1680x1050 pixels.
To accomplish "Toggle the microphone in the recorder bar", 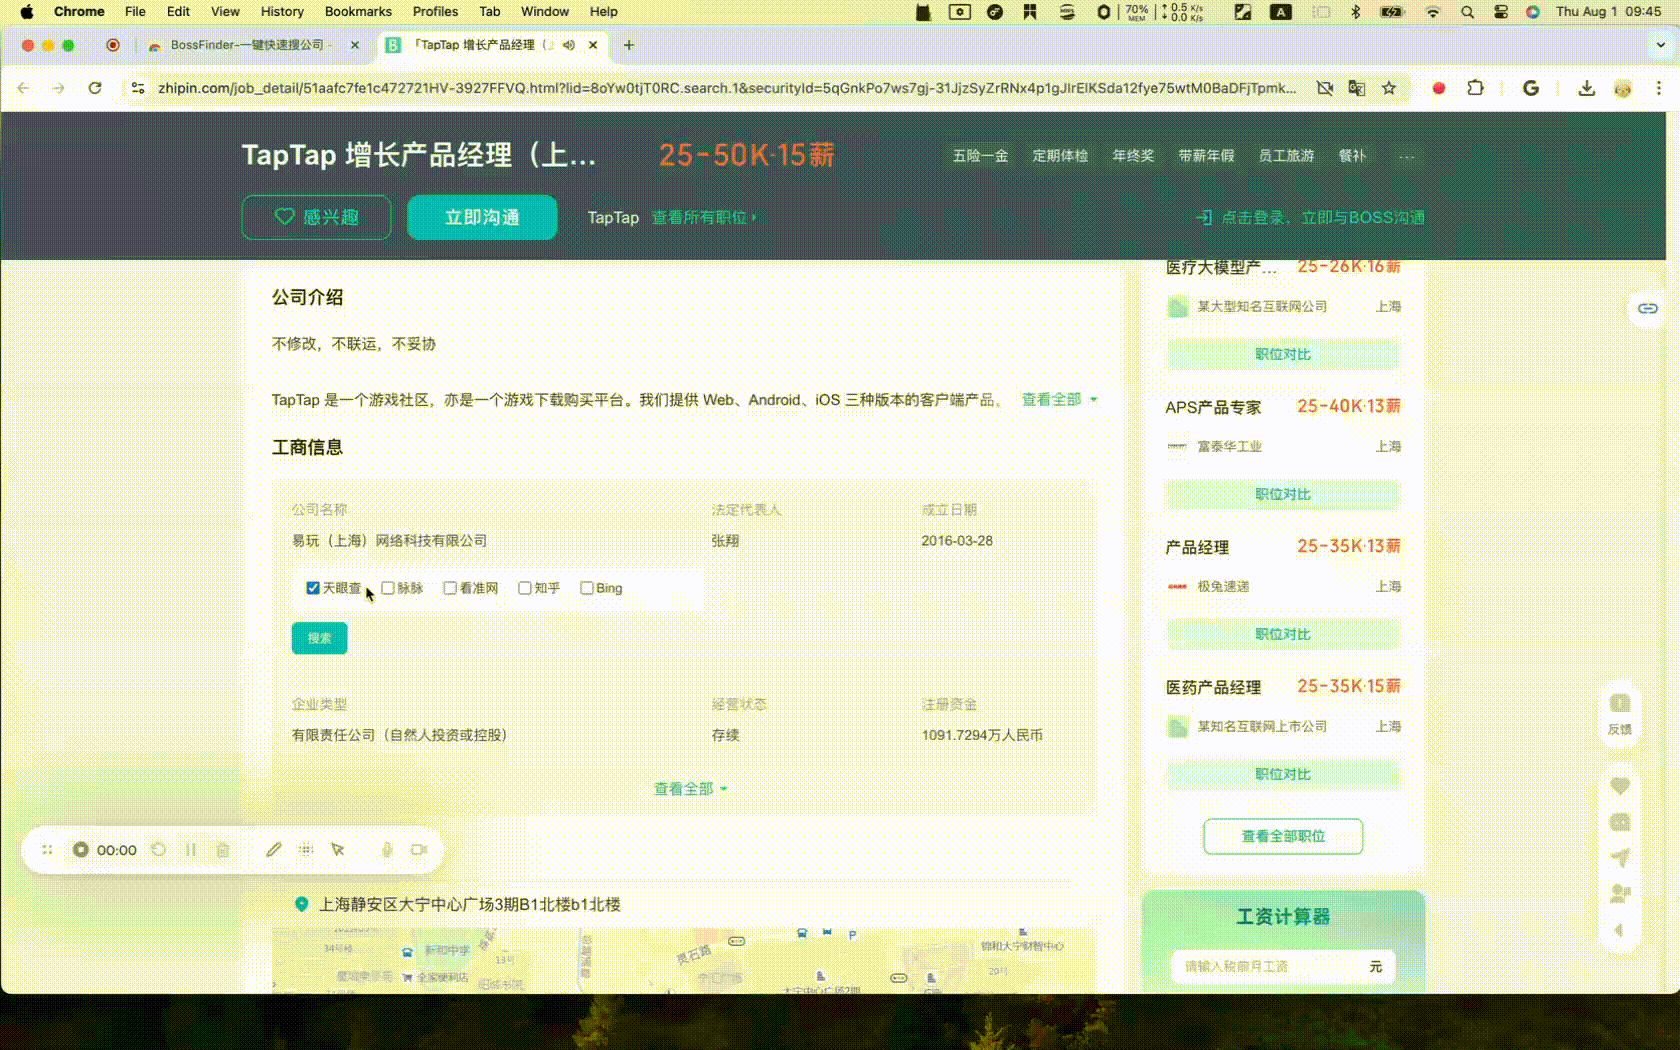I will pos(387,850).
